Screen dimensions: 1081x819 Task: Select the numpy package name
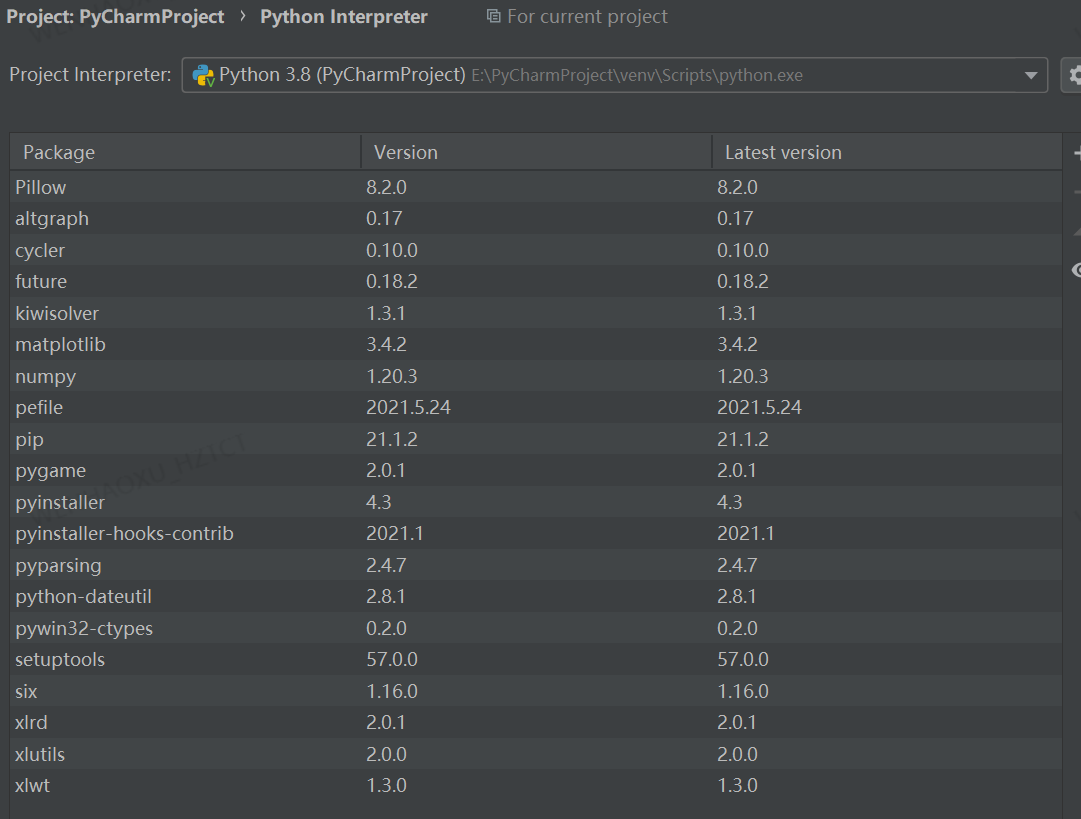pyautogui.click(x=46, y=376)
